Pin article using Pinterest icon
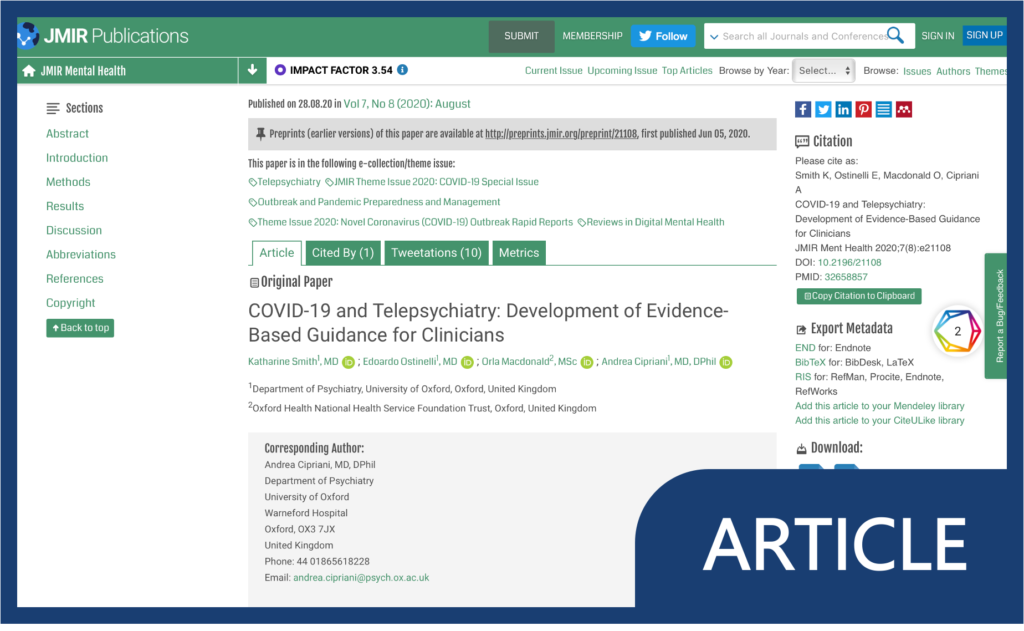The height and width of the screenshot is (631, 1024). pos(863,110)
